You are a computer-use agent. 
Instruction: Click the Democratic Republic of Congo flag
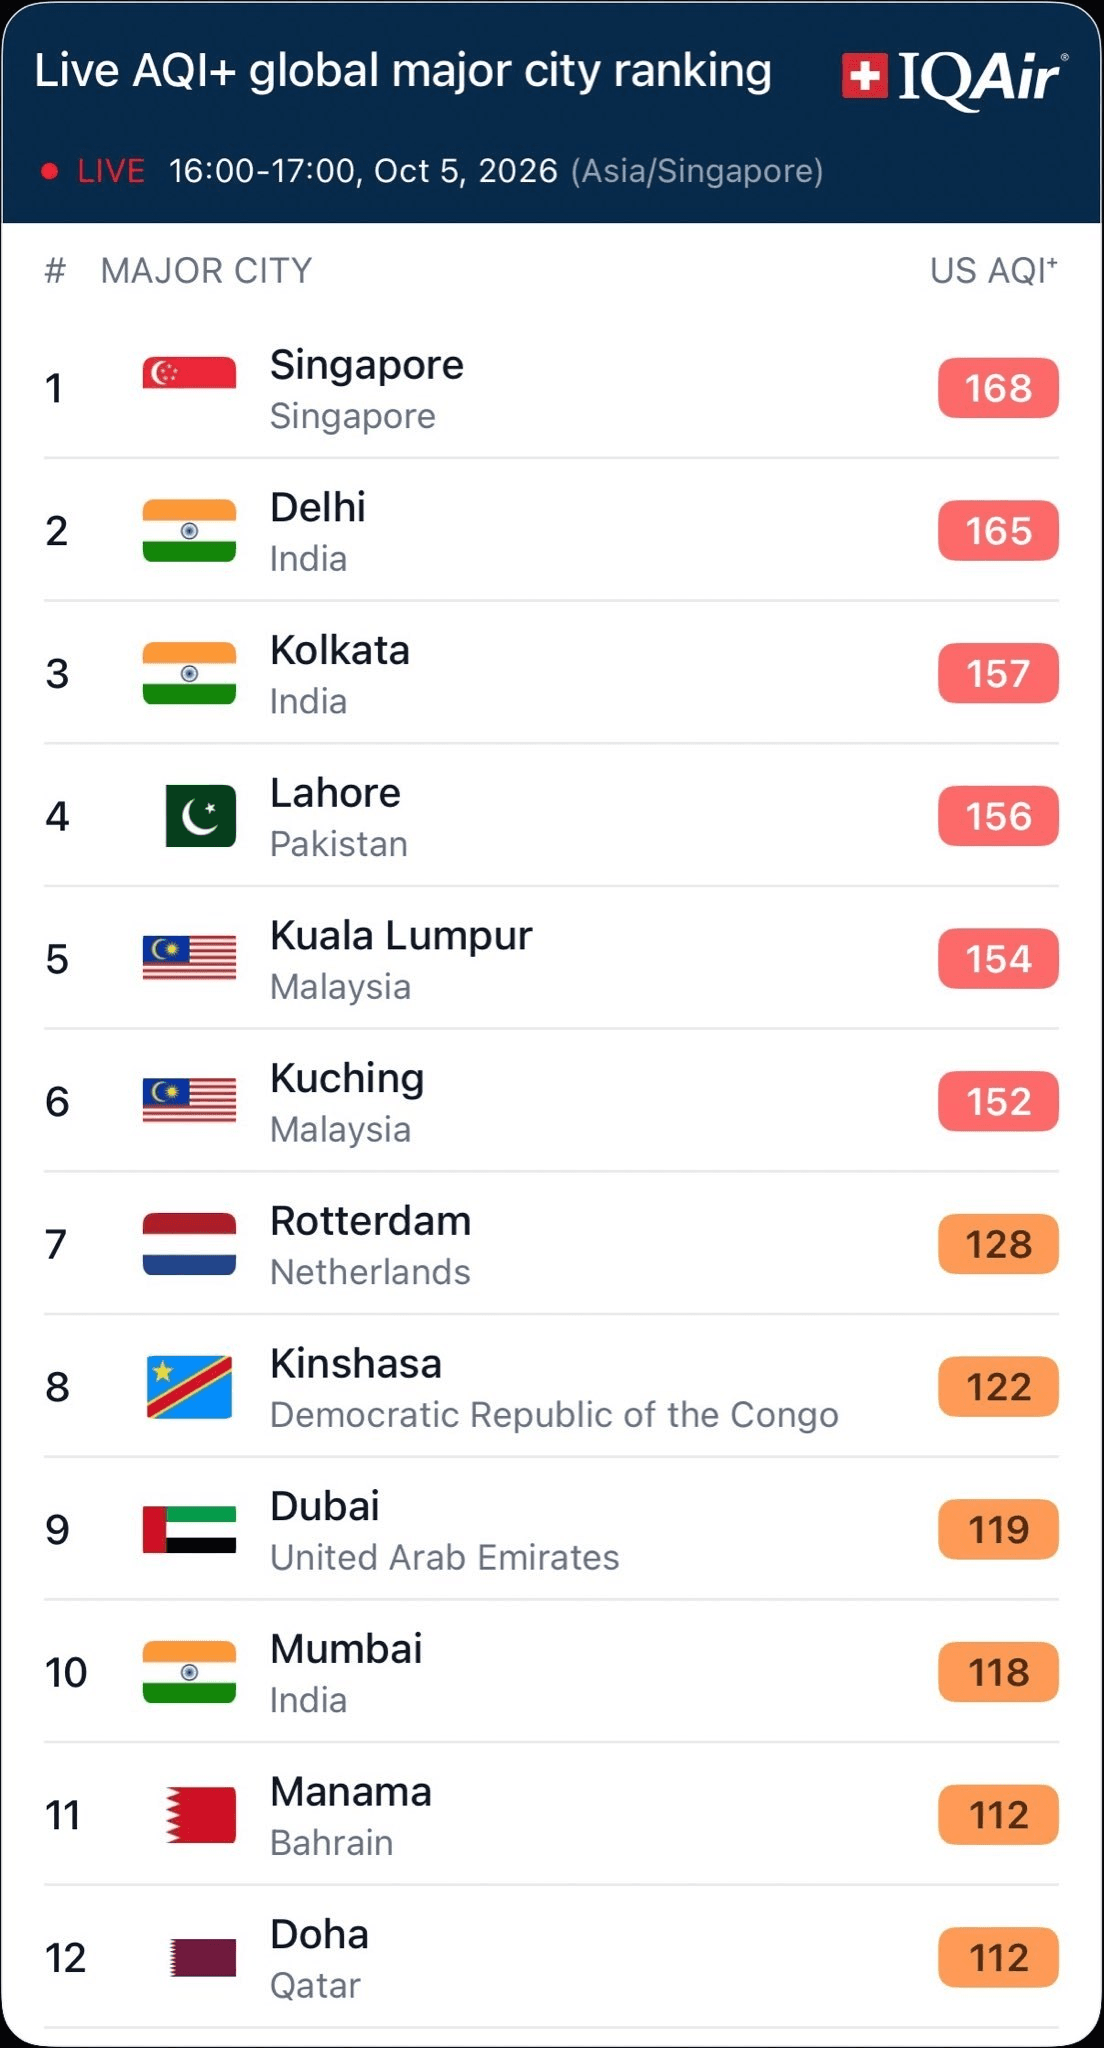[x=189, y=1387]
